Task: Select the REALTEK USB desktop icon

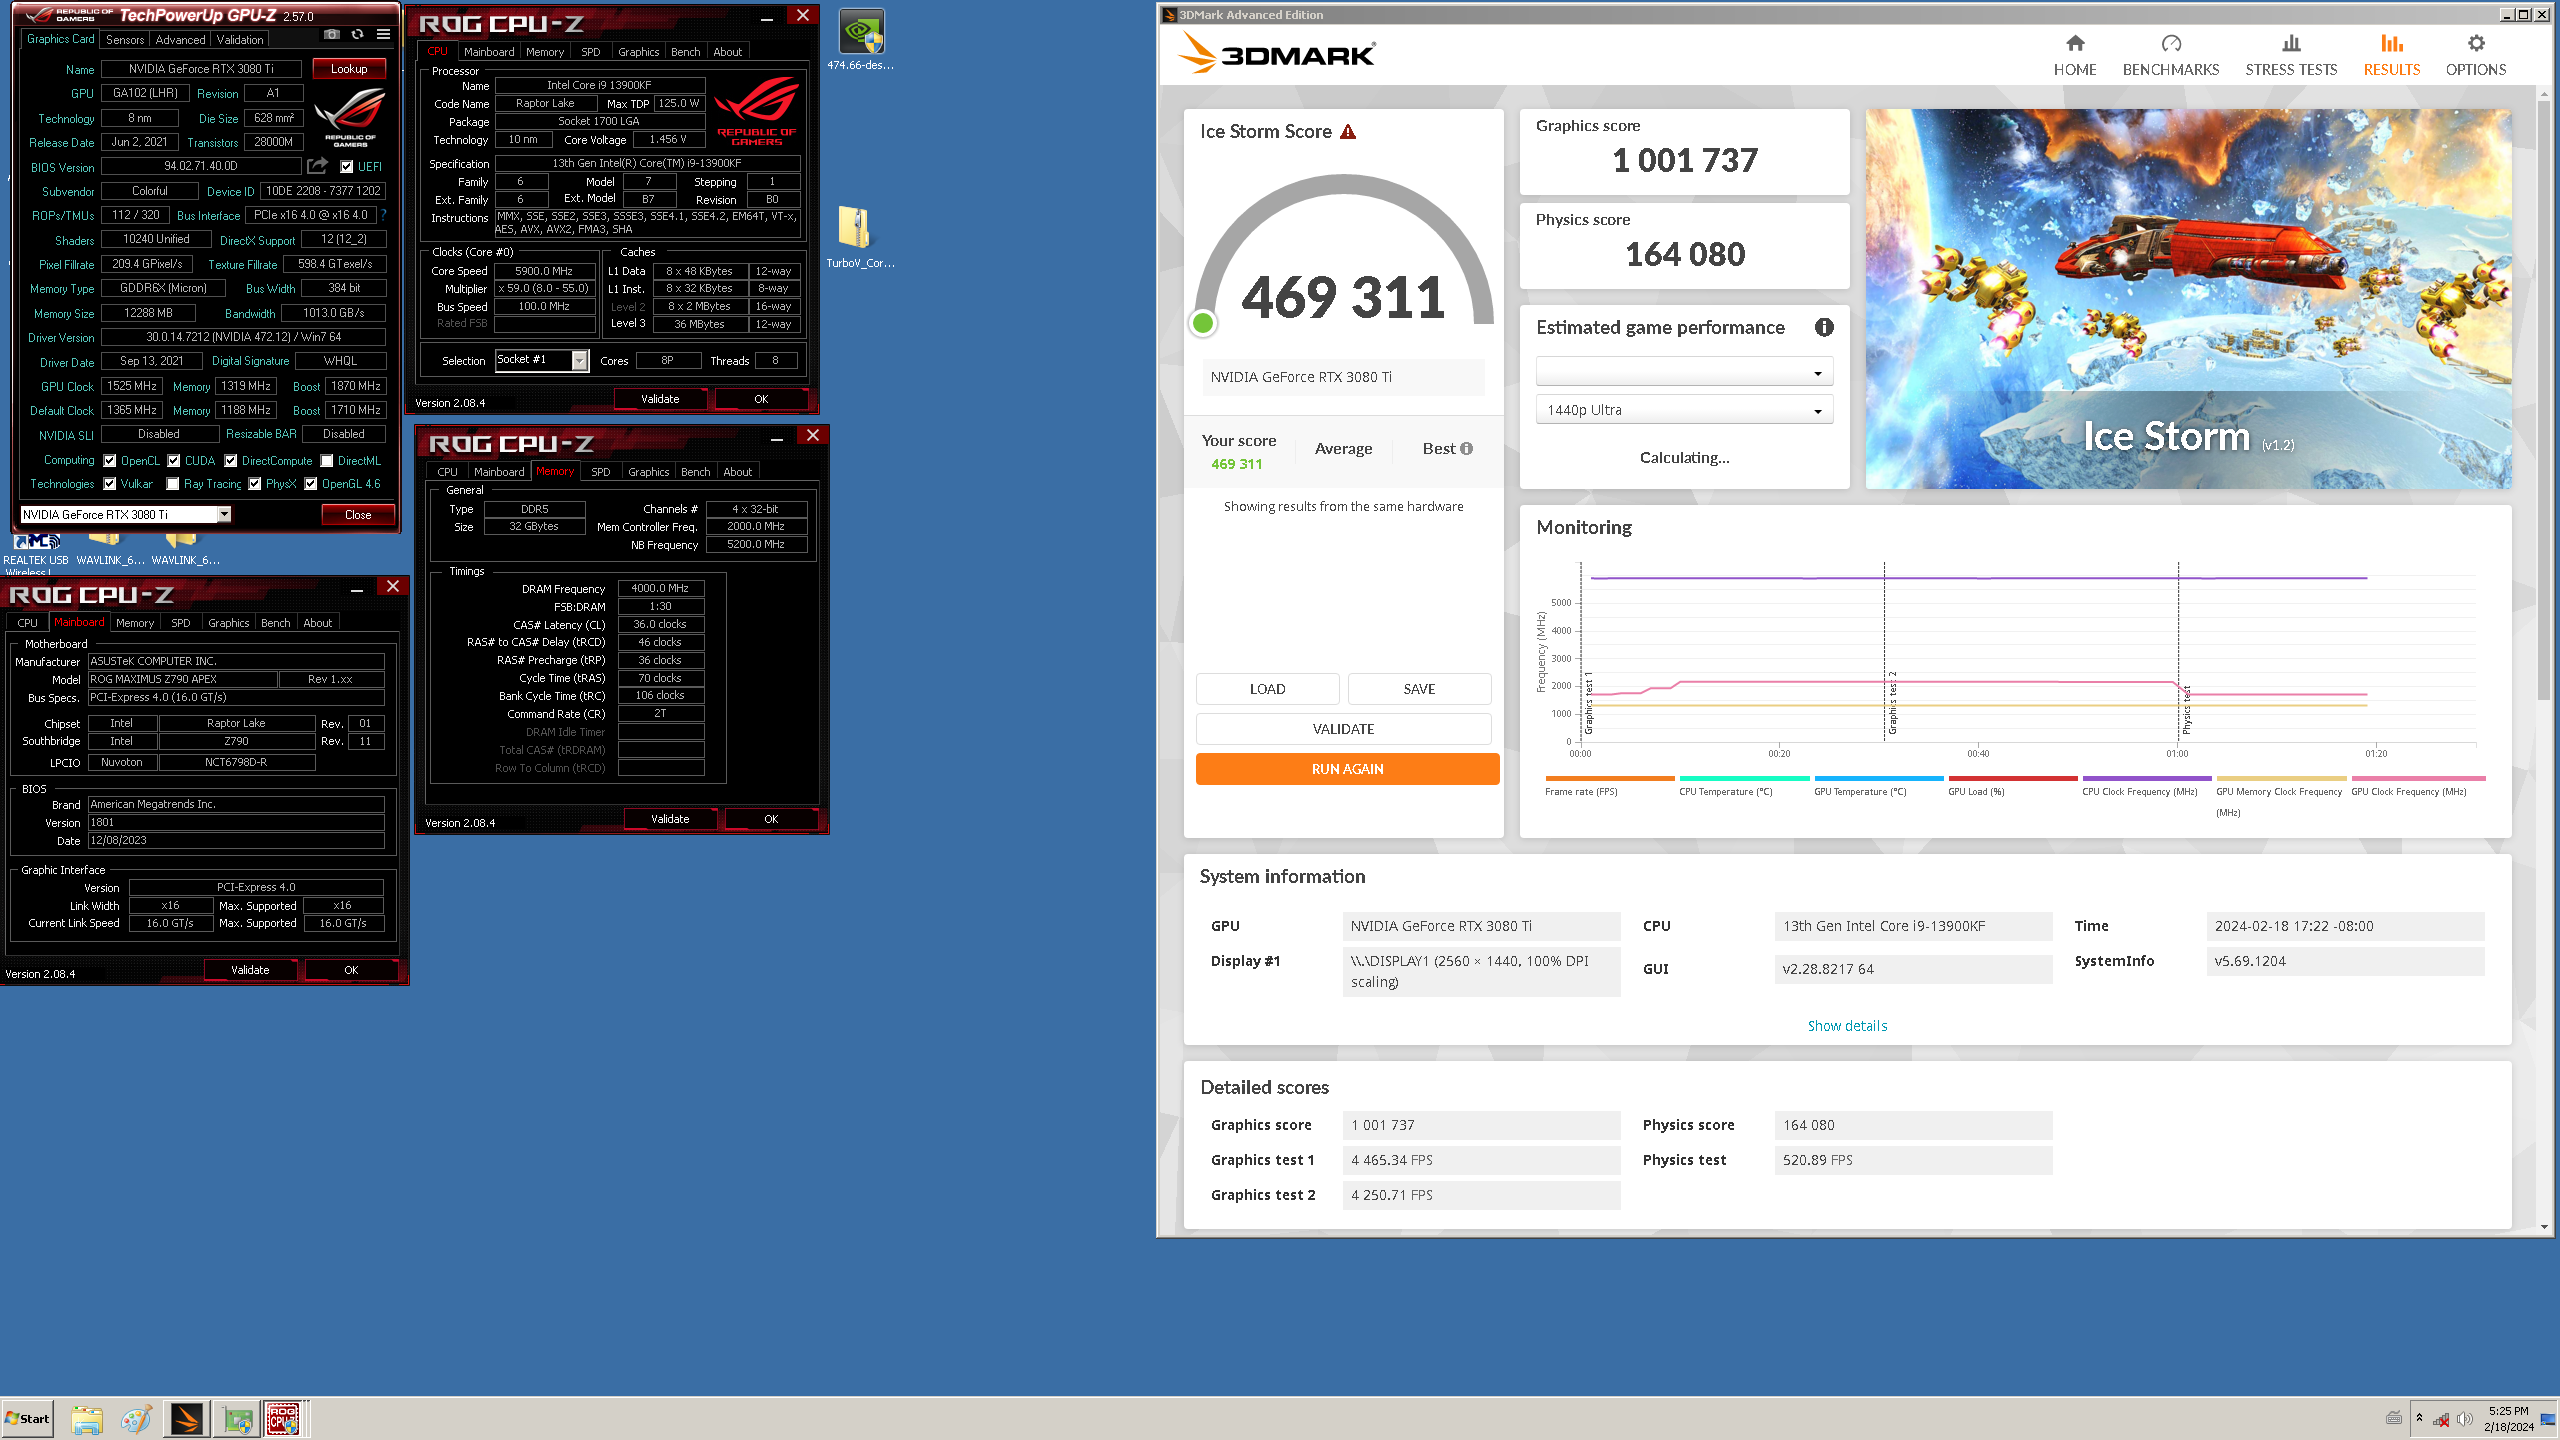Action: point(36,552)
